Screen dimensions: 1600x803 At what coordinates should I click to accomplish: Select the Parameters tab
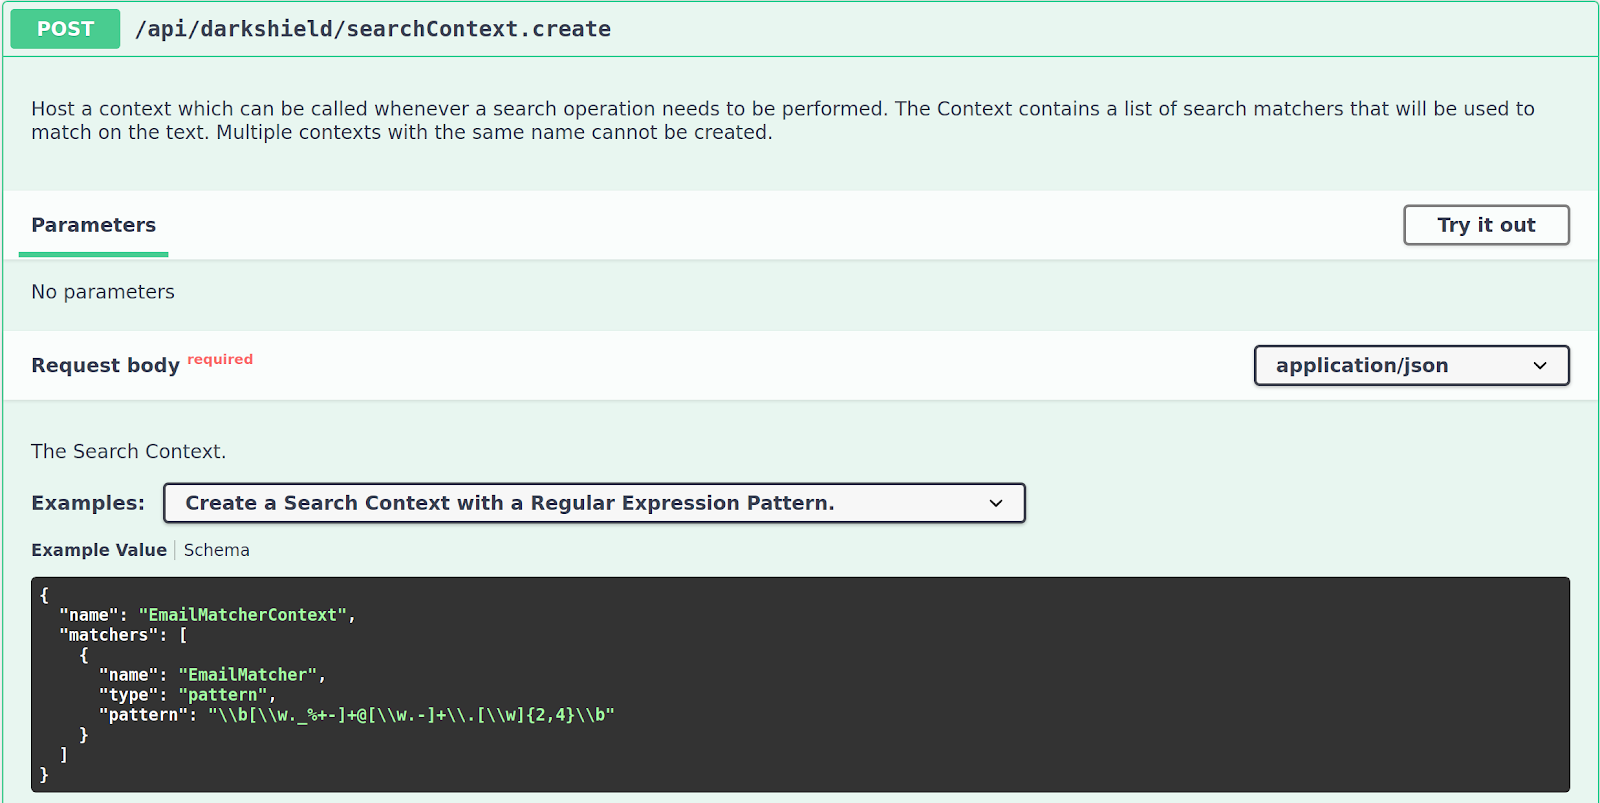93,226
